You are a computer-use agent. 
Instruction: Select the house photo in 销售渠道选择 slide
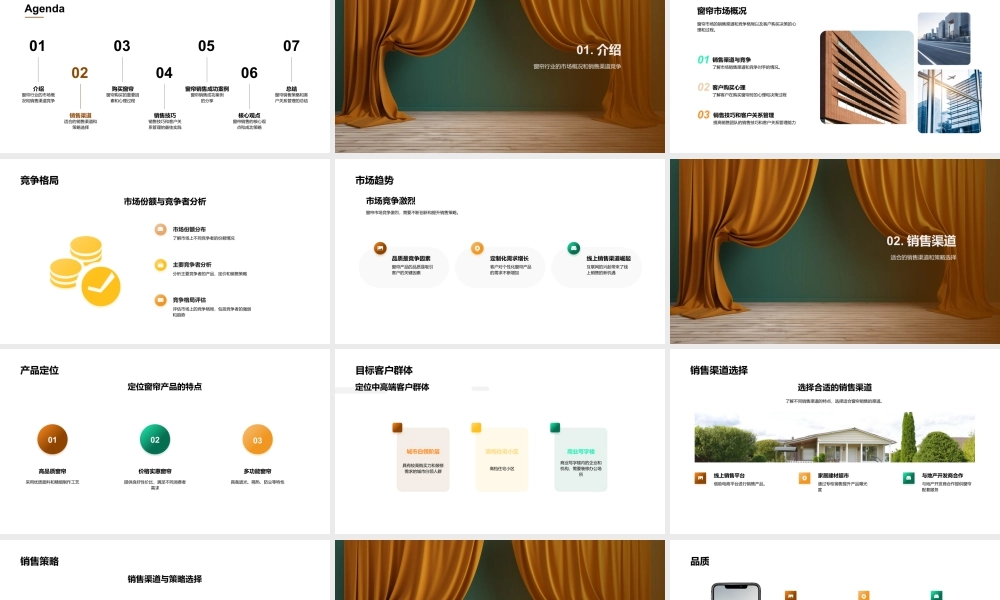[x=834, y=437]
